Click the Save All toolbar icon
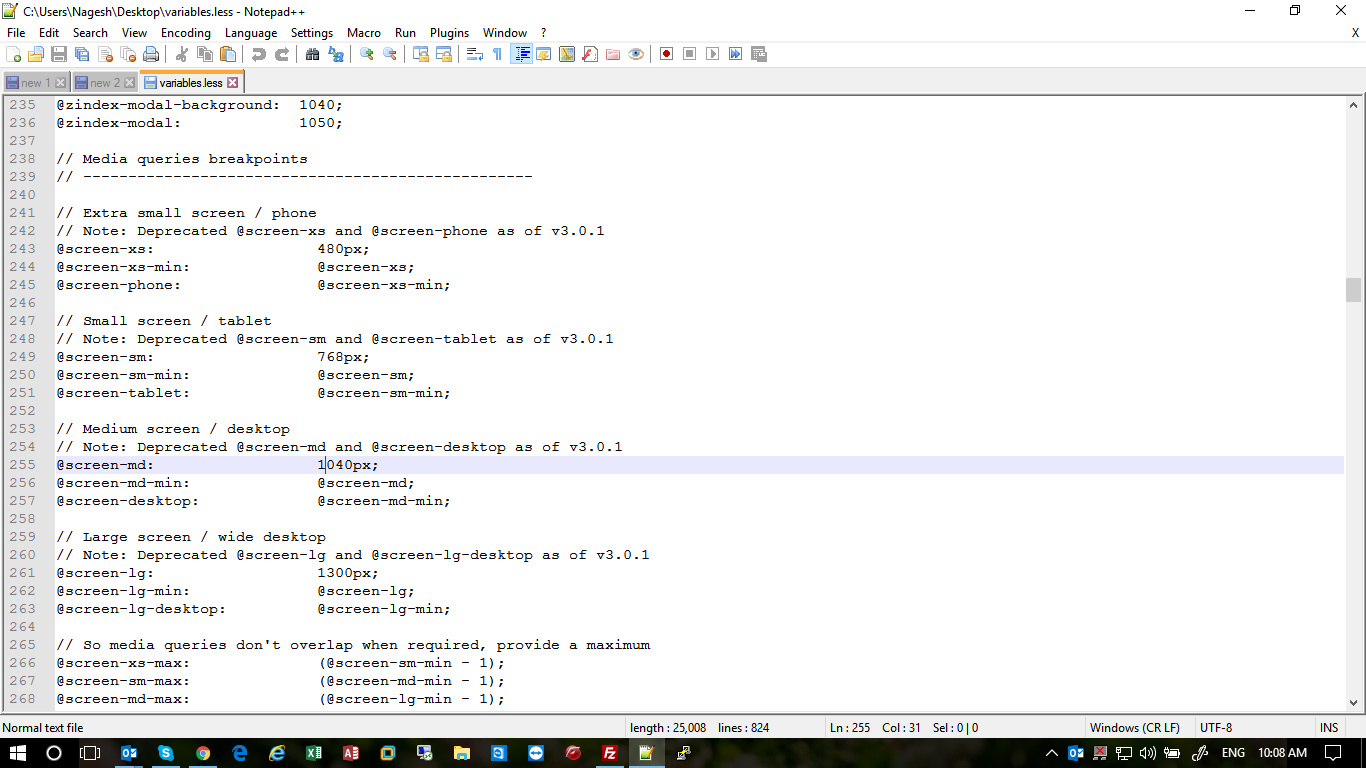 click(x=82, y=54)
